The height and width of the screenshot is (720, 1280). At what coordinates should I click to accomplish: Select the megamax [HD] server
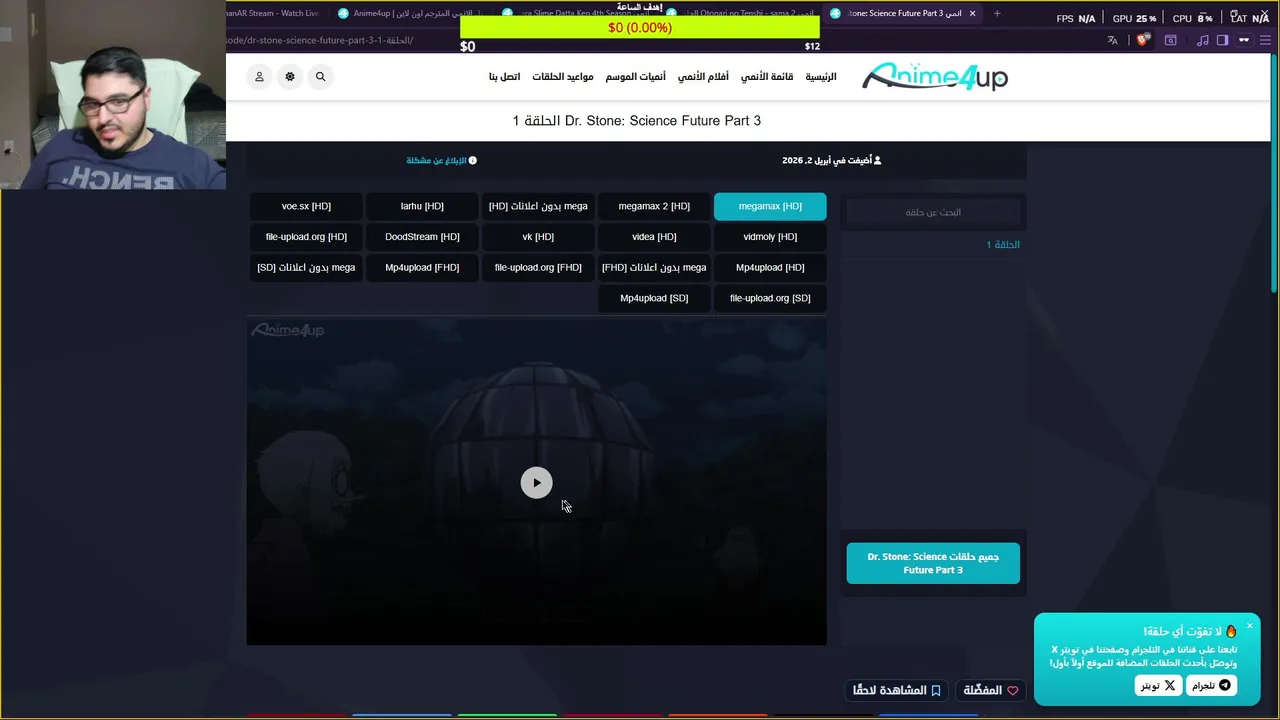[770, 206]
